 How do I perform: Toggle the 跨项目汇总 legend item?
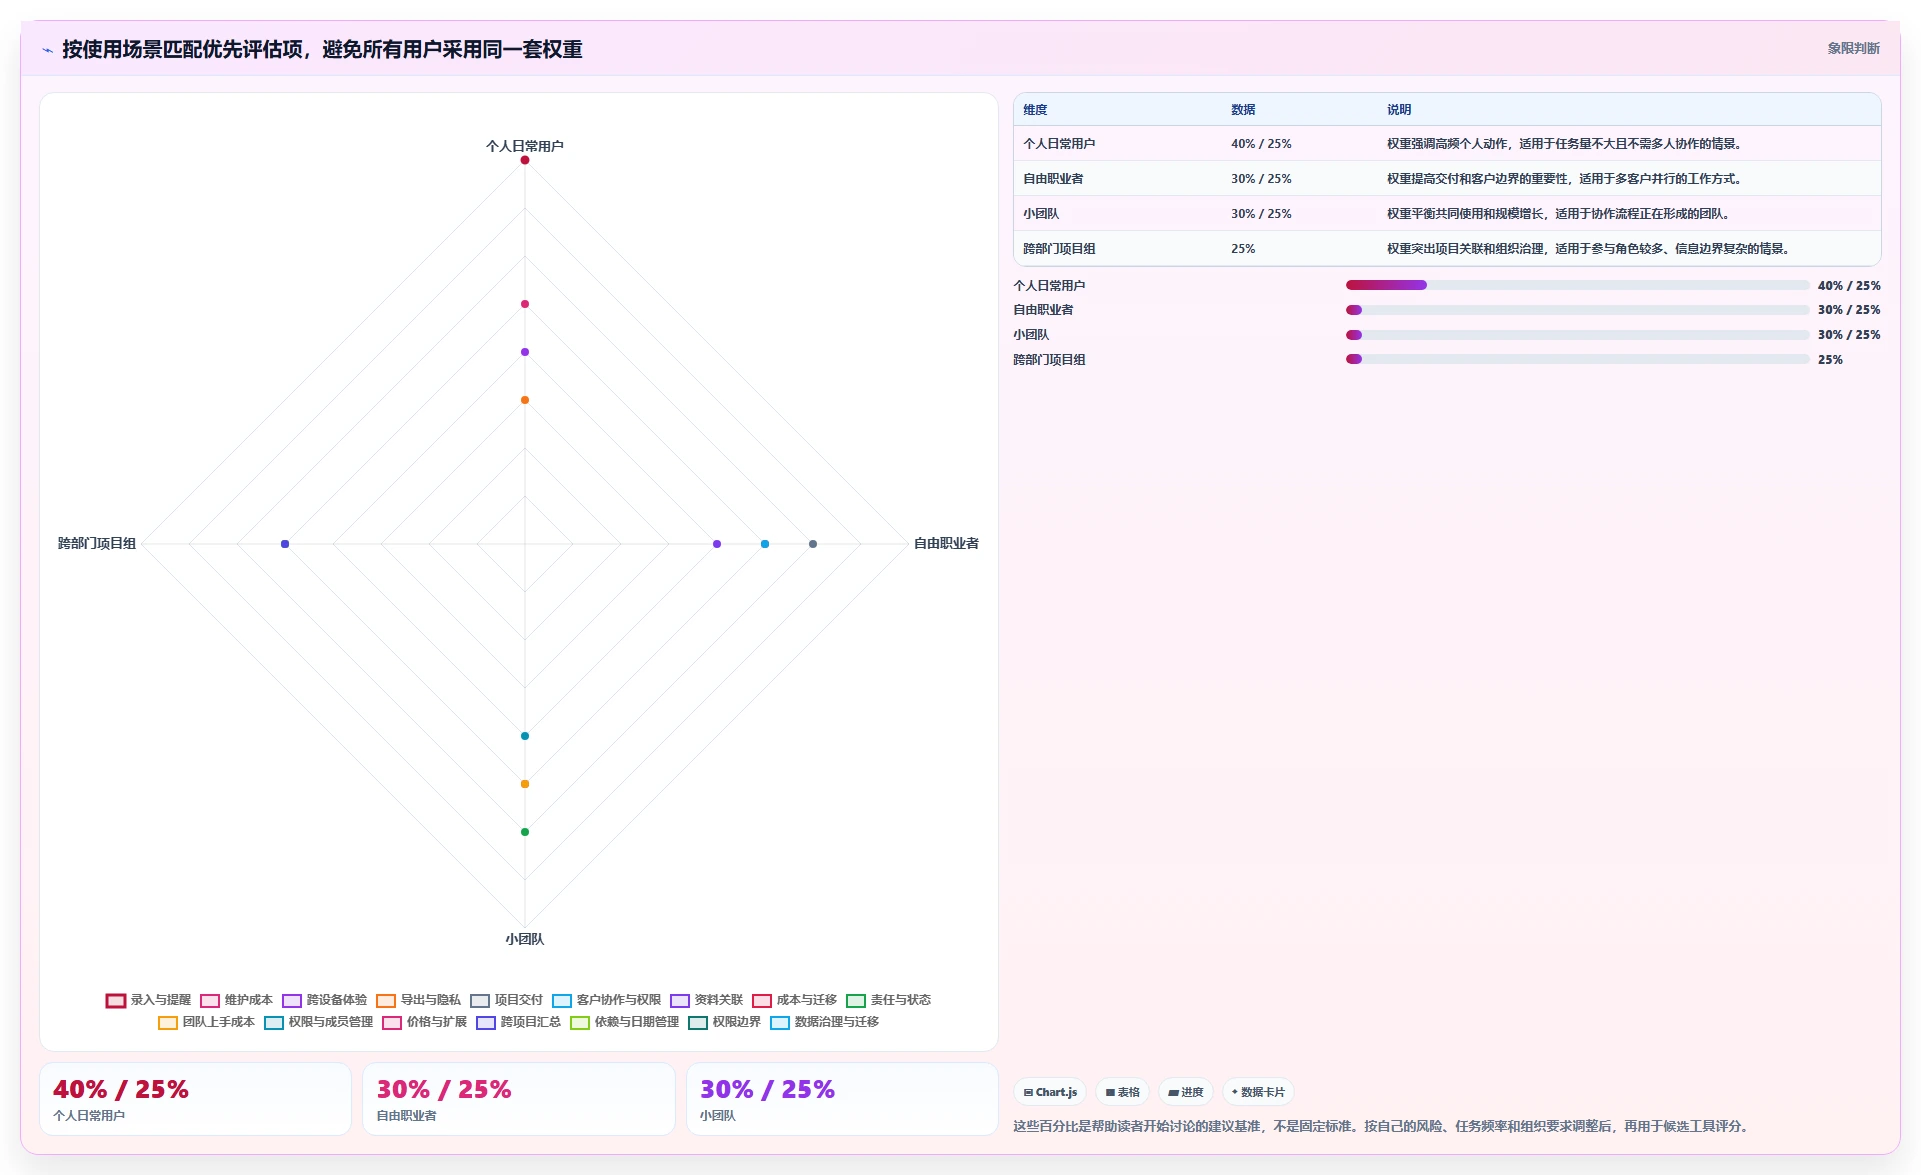pyautogui.click(x=518, y=1022)
